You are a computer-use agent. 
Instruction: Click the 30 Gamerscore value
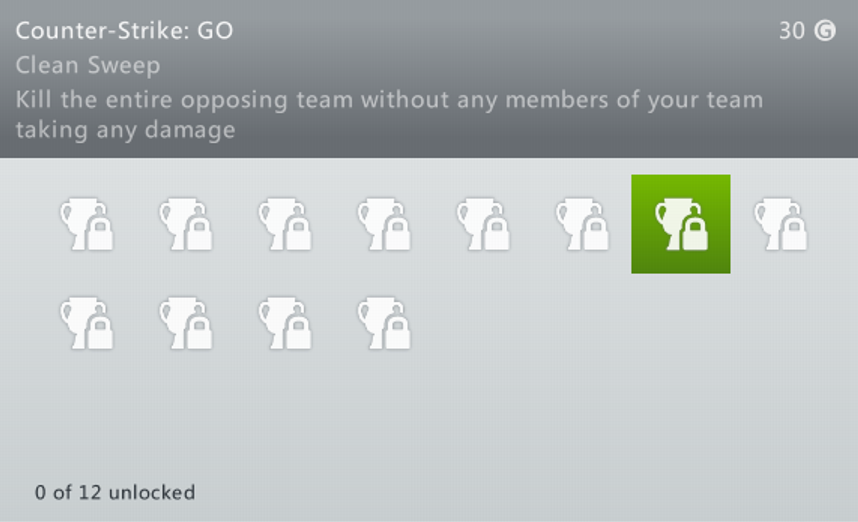pyautogui.click(x=791, y=31)
